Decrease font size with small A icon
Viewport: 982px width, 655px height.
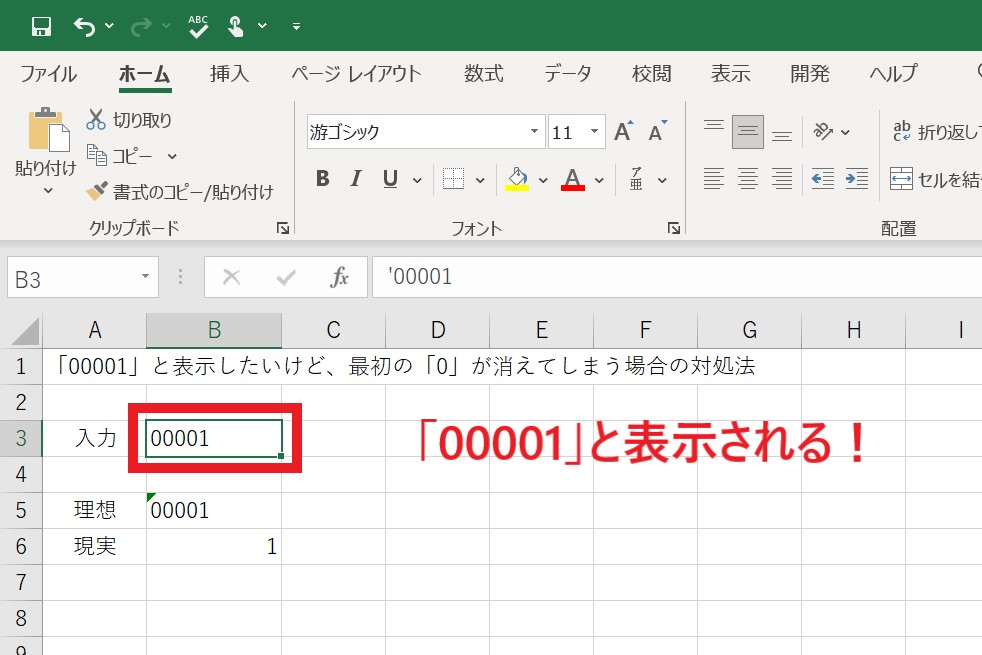pyautogui.click(x=658, y=132)
